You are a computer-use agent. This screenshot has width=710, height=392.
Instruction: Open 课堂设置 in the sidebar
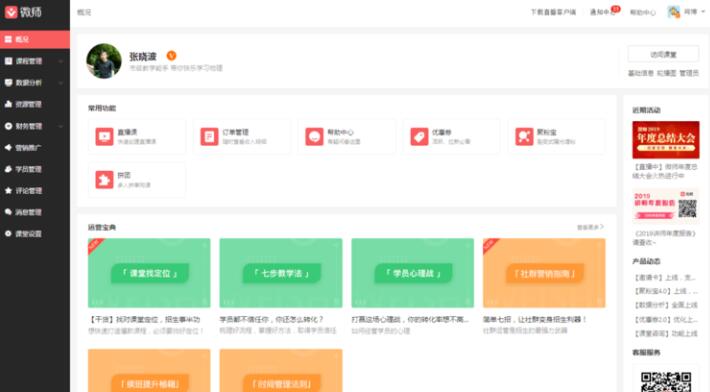pos(35,234)
